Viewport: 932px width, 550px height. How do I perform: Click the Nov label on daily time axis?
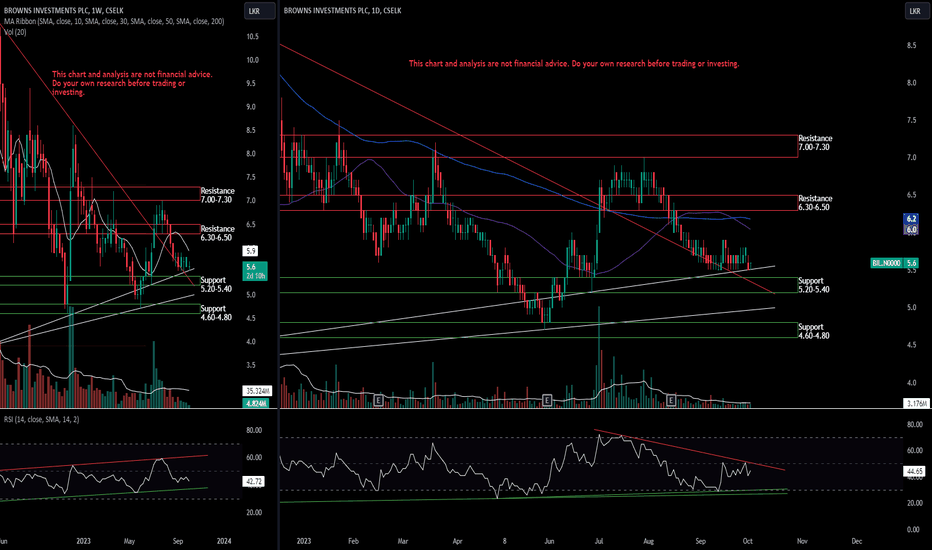[x=802, y=541]
